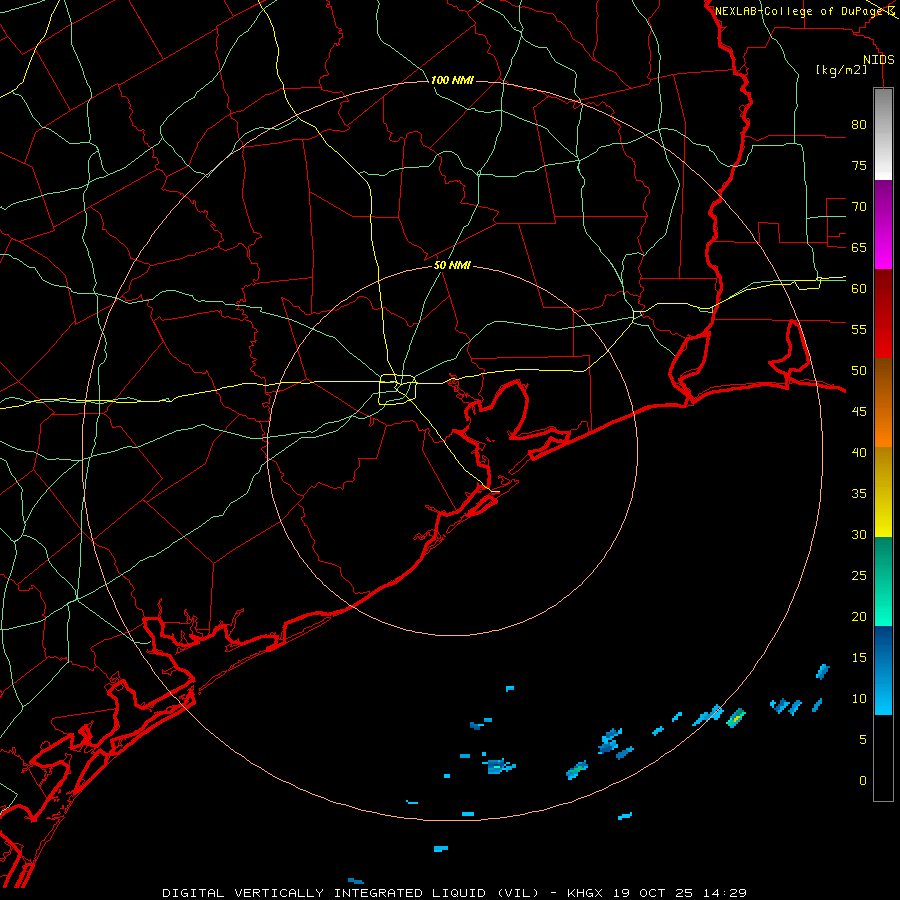Viewport: 900px width, 900px height.
Task: Click the 30 value on the VIL scale
Action: pos(859,534)
